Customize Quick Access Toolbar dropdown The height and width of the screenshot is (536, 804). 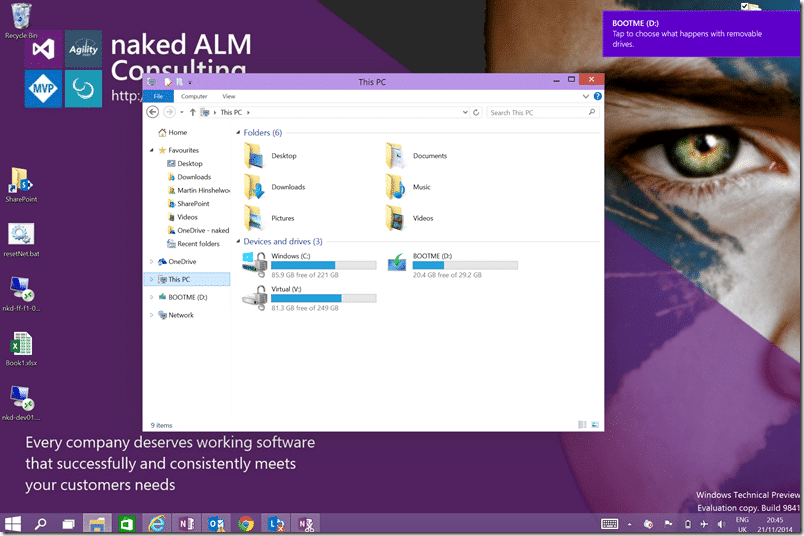190,83
